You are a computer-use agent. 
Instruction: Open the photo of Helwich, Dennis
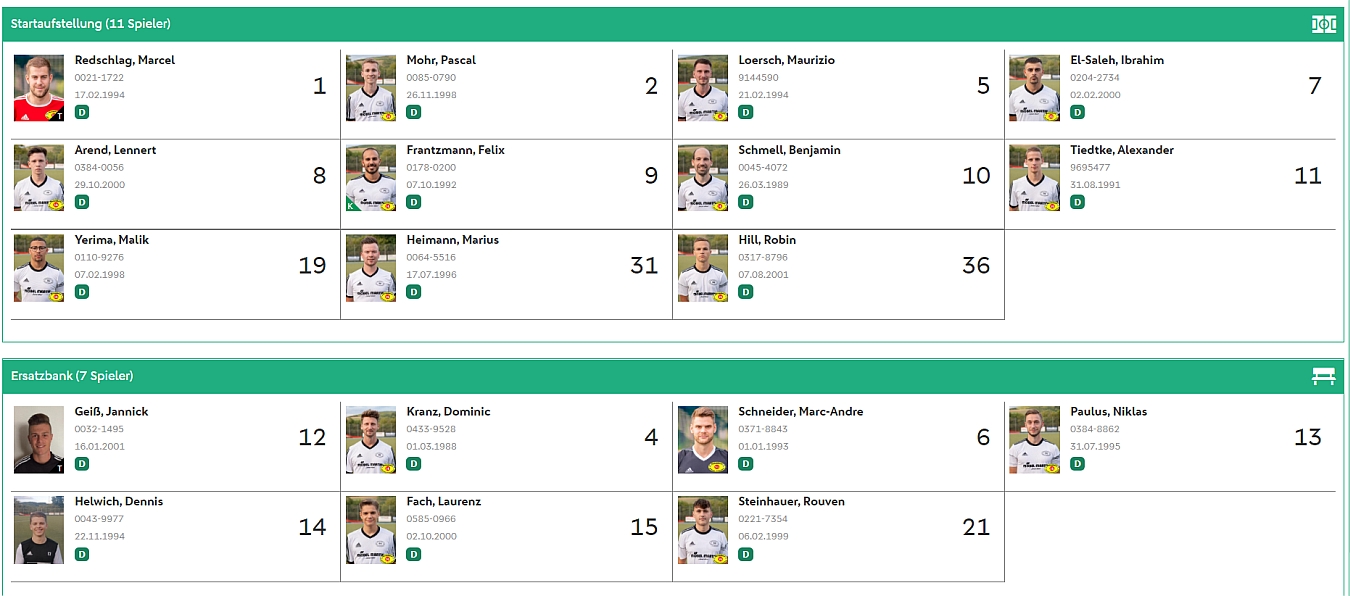[39, 530]
